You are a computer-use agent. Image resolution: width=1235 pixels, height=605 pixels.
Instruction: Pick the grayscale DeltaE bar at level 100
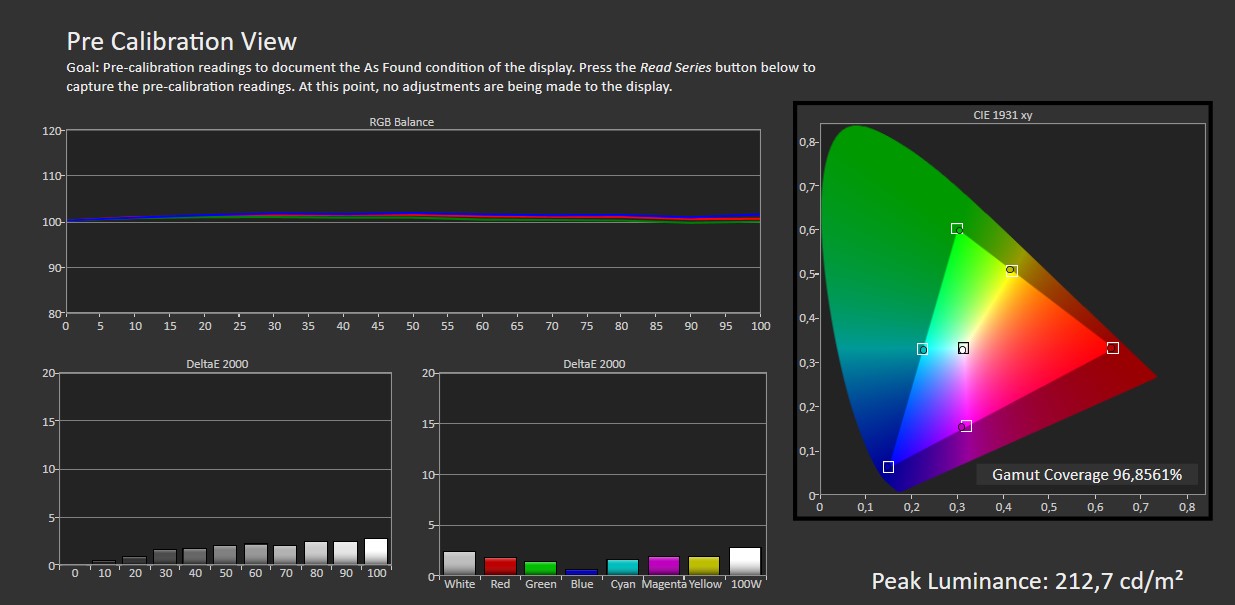(376, 552)
